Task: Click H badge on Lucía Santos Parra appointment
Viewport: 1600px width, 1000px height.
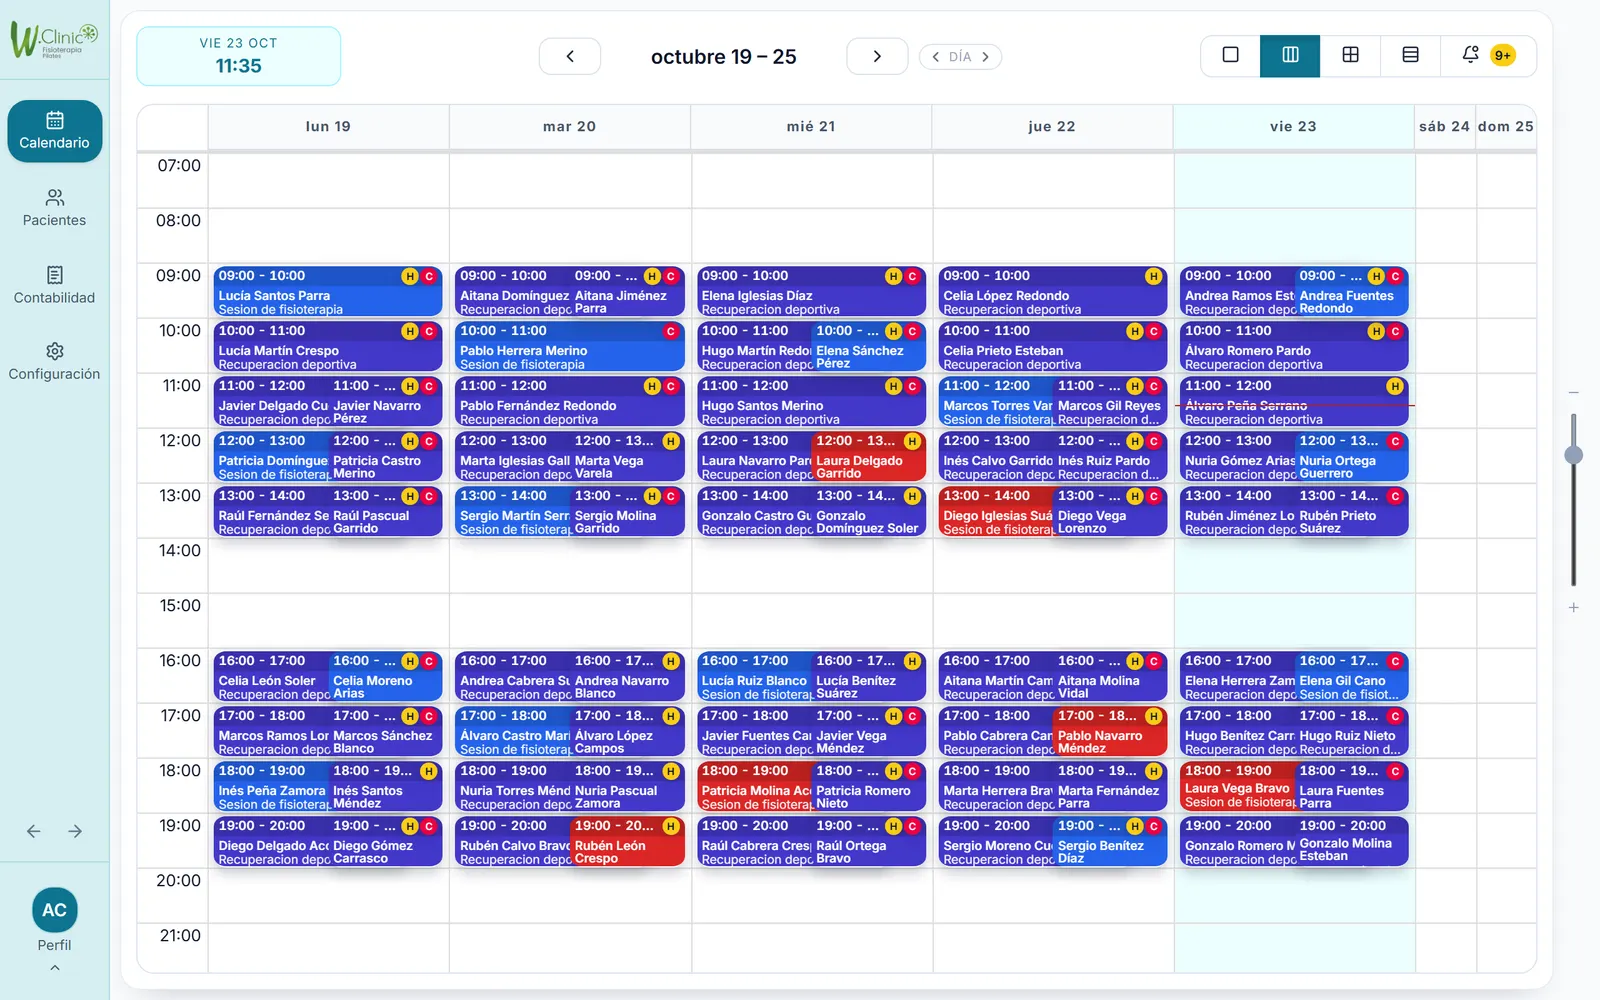Action: (410, 276)
